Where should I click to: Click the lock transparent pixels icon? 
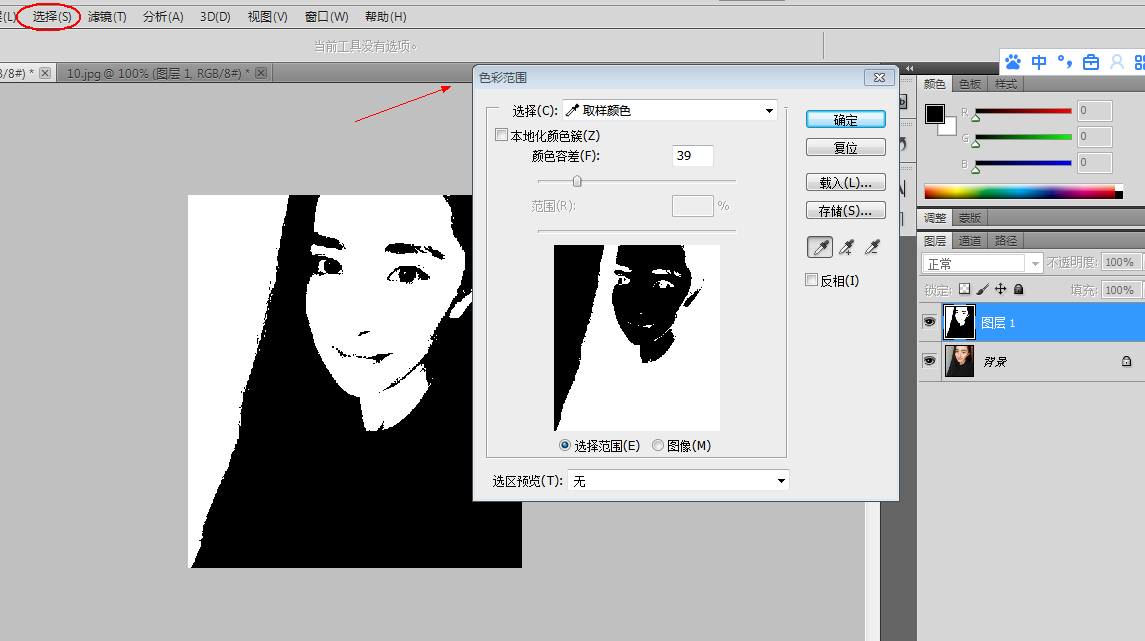965,289
